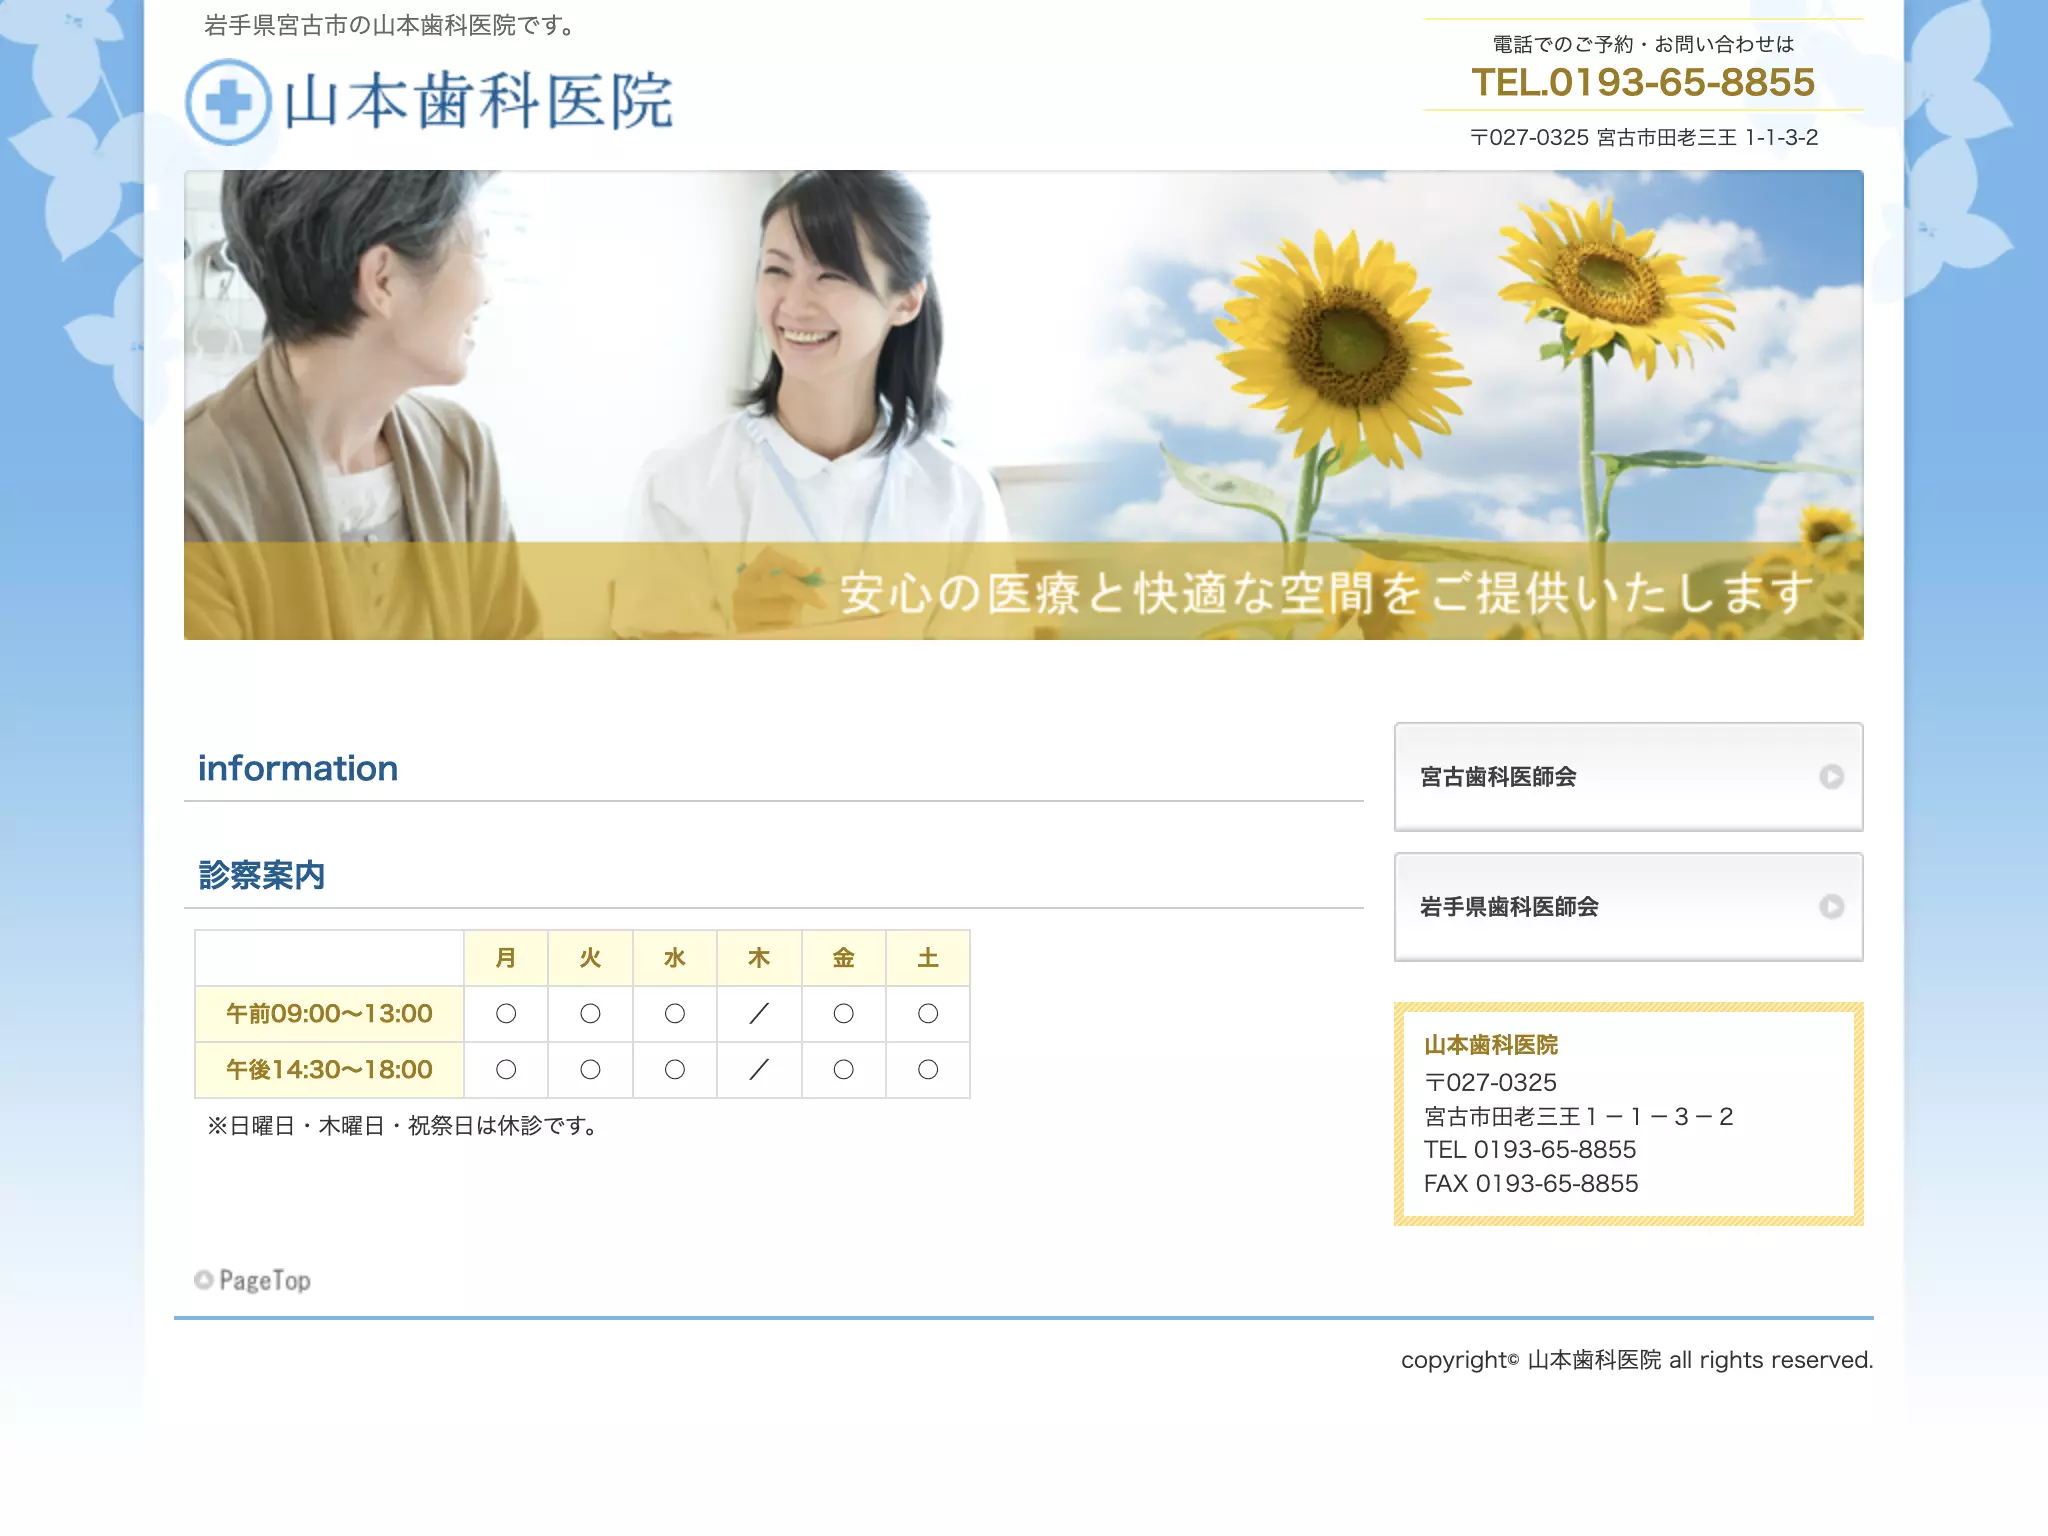
Task: Click the PageTop link
Action: coord(253,1280)
